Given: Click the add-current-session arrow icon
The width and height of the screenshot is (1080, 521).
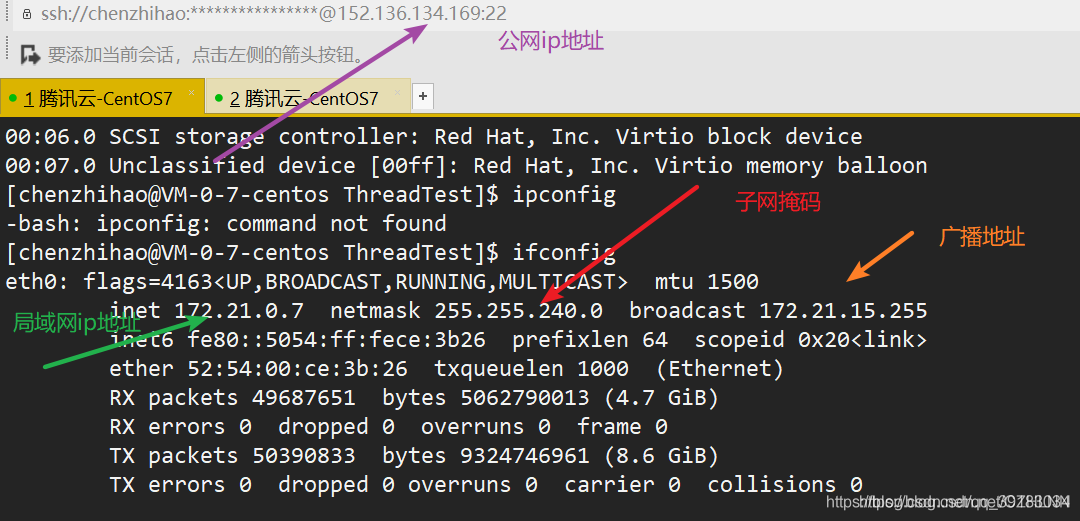Looking at the screenshot, I should (30, 54).
